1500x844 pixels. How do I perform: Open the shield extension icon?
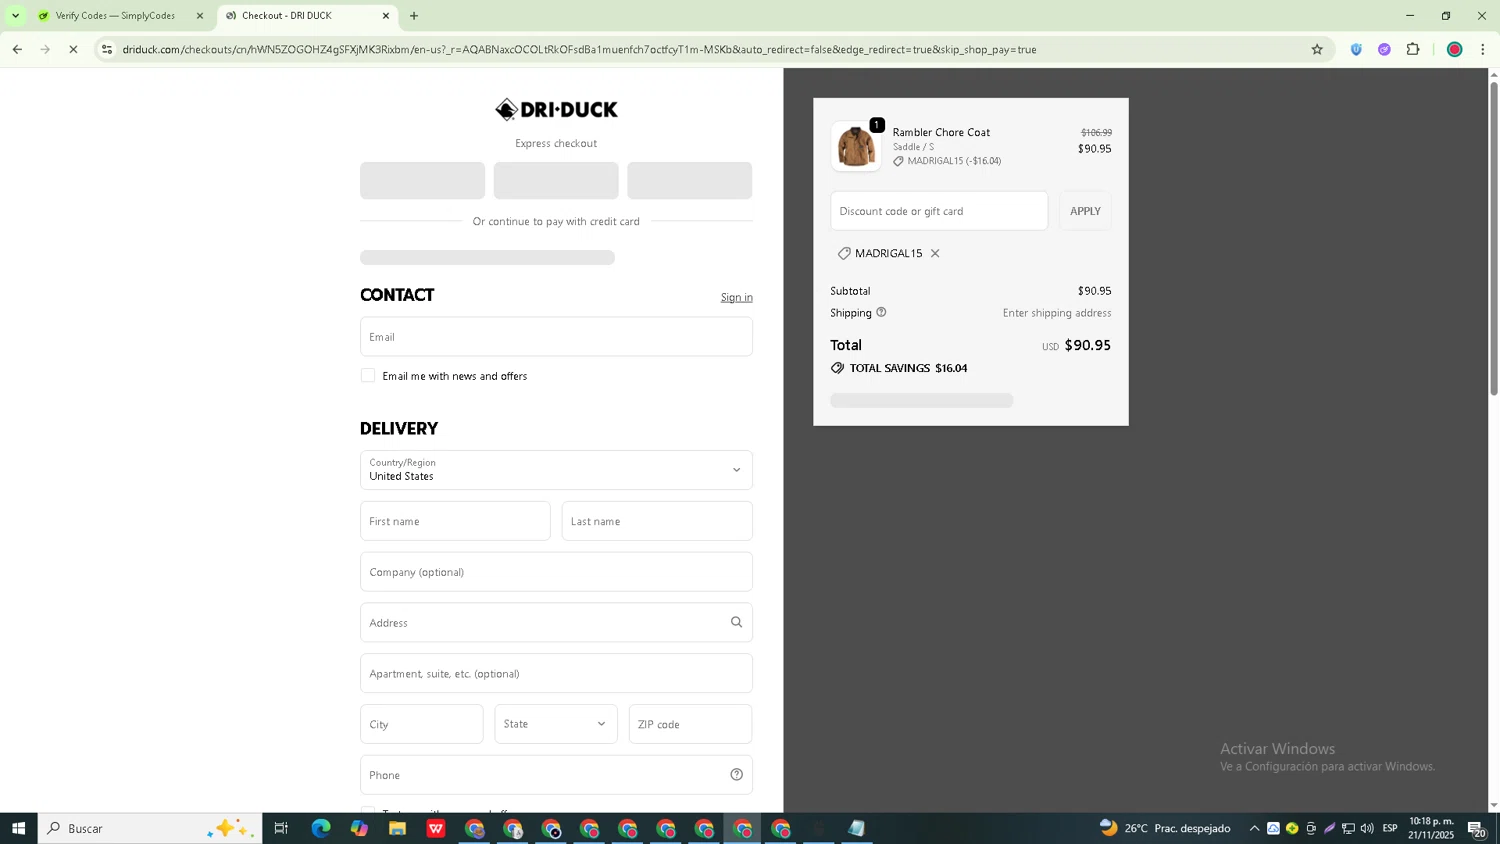(1356, 49)
